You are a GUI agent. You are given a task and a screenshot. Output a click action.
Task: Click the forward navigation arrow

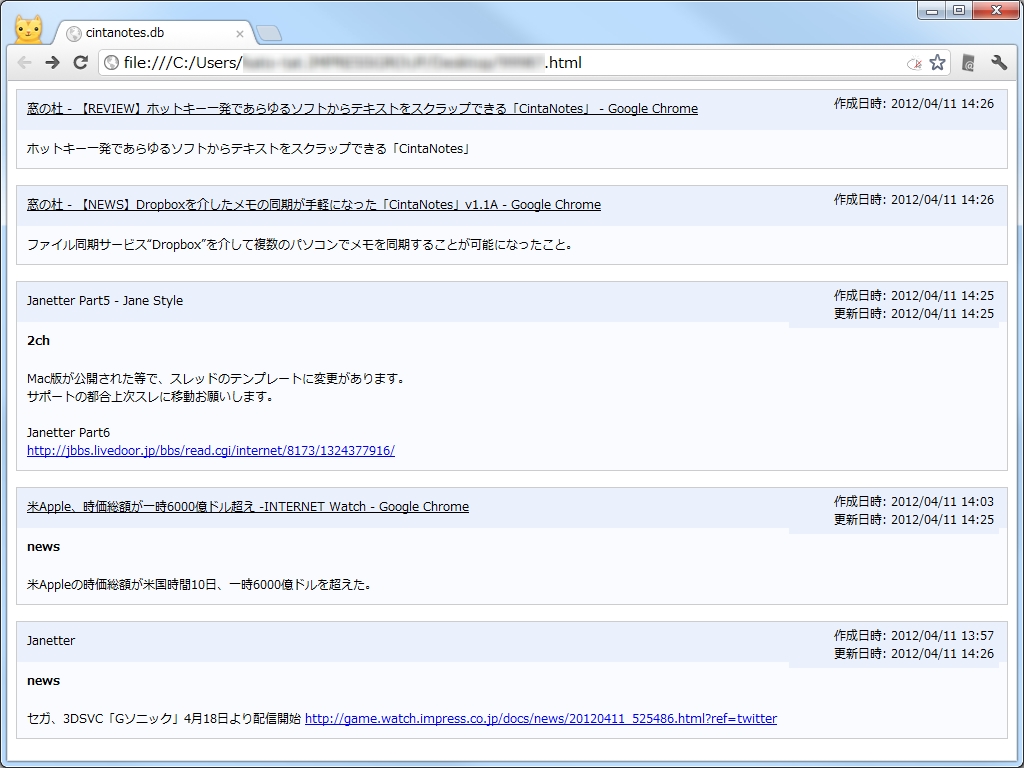[53, 62]
